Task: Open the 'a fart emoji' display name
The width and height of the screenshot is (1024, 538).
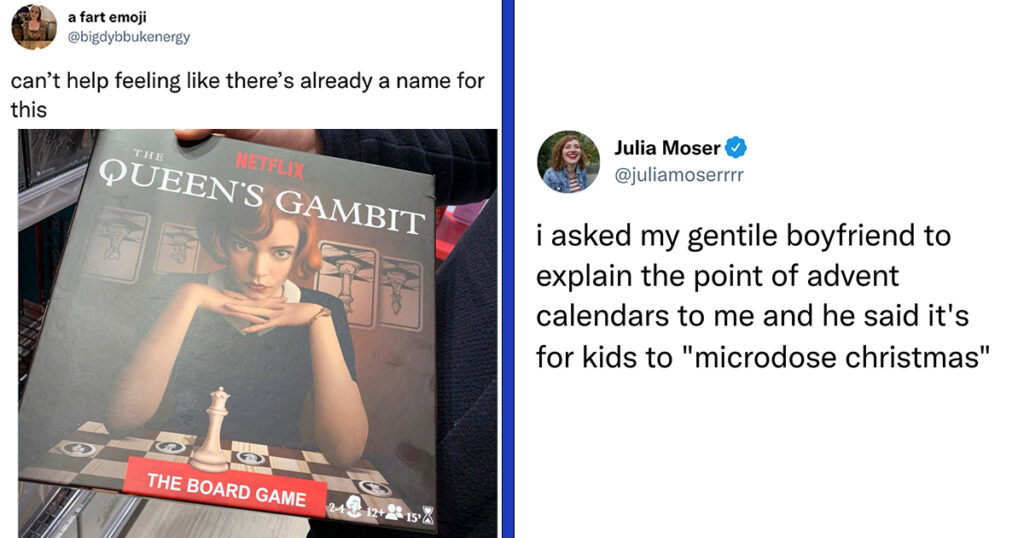Action: click(107, 17)
